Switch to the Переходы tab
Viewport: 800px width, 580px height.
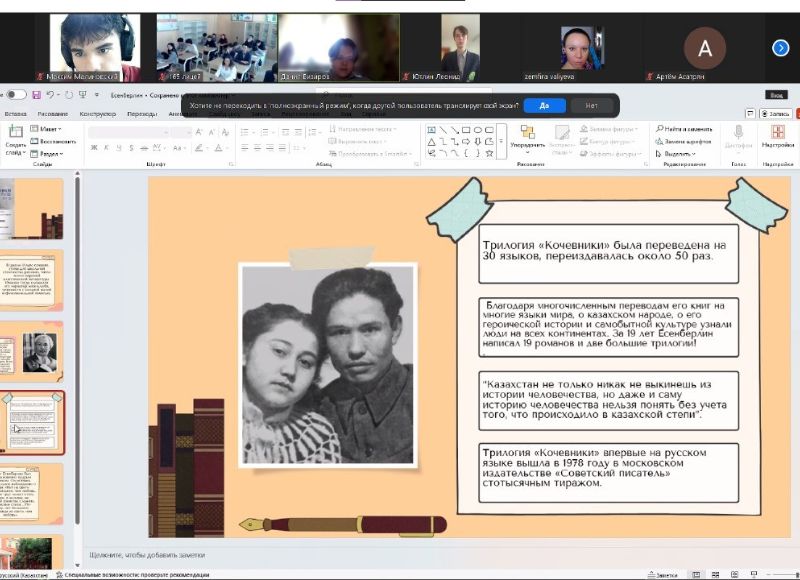point(142,114)
